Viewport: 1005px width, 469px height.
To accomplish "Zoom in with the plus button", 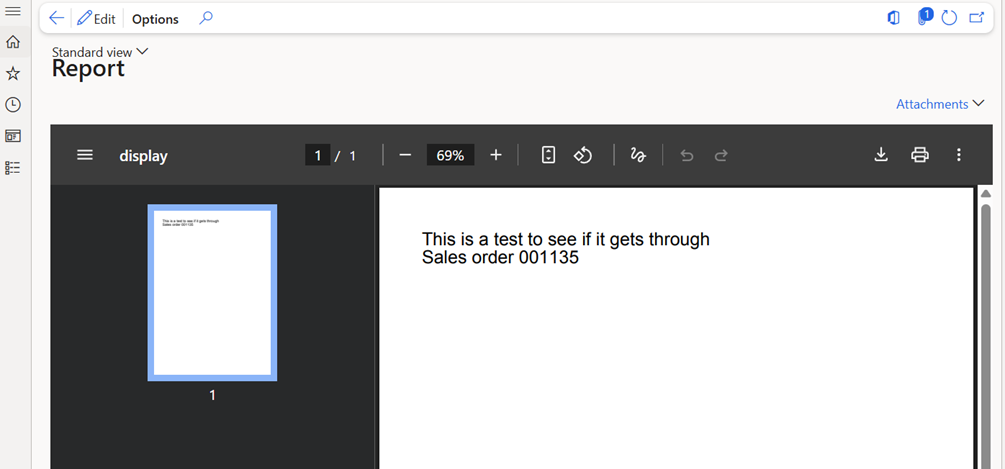I will coord(496,155).
